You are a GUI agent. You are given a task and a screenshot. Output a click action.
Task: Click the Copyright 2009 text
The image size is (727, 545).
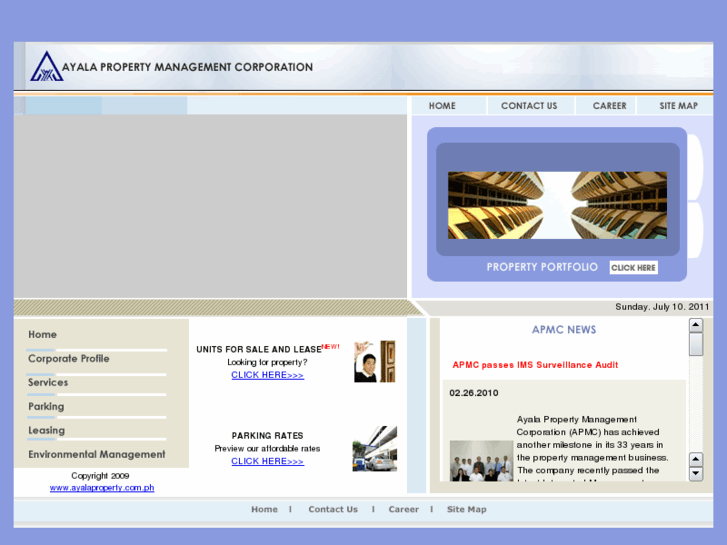pyautogui.click(x=100, y=475)
